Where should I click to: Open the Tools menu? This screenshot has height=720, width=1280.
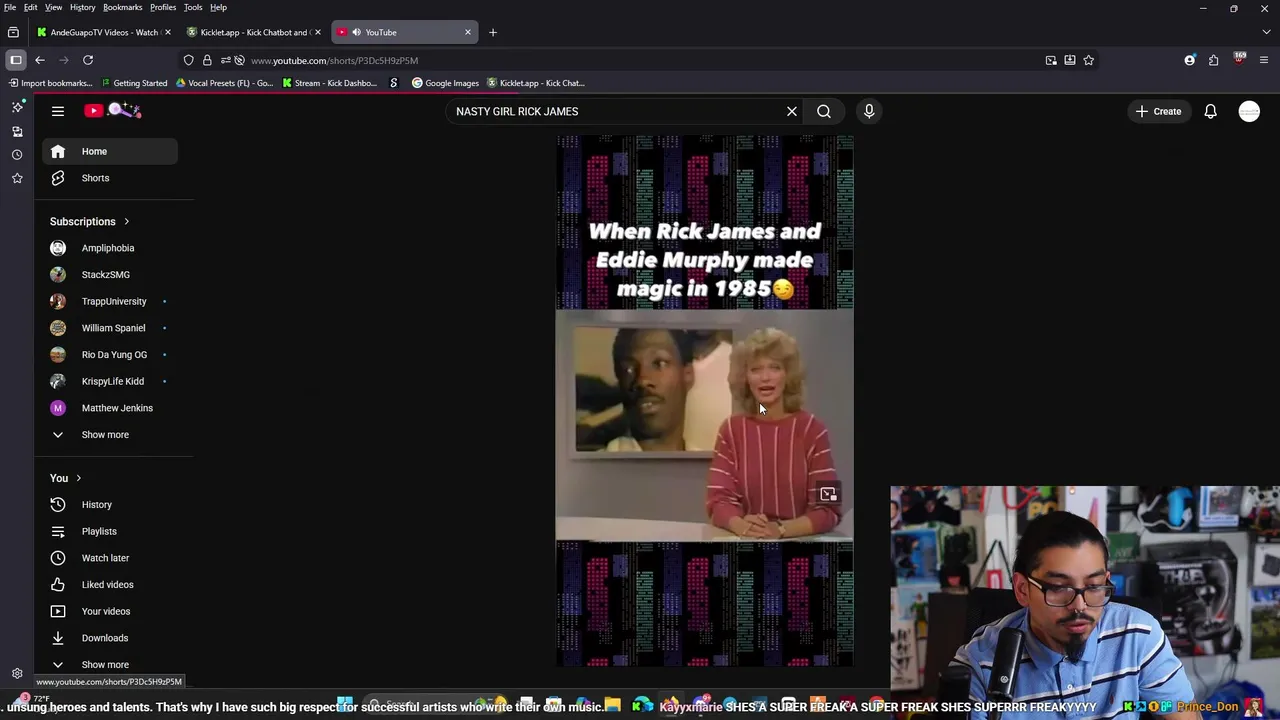click(193, 7)
